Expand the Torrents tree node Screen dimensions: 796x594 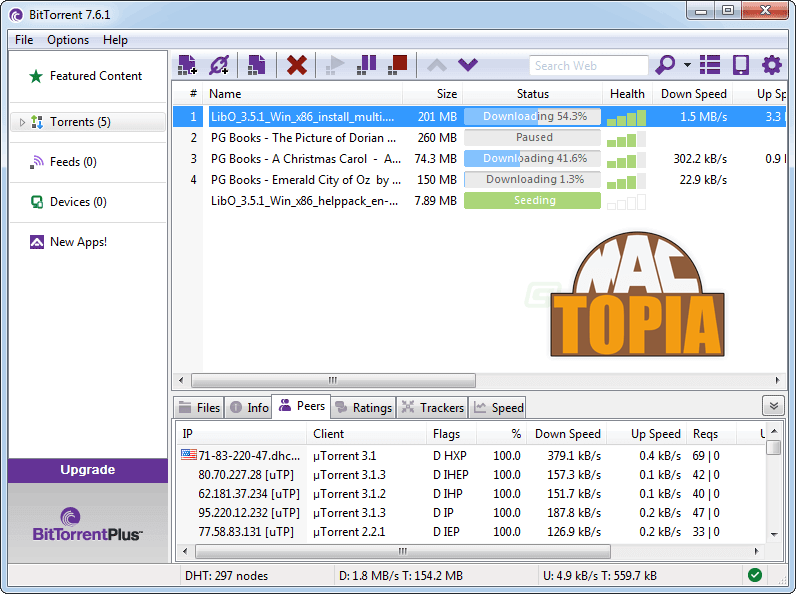[x=22, y=122]
